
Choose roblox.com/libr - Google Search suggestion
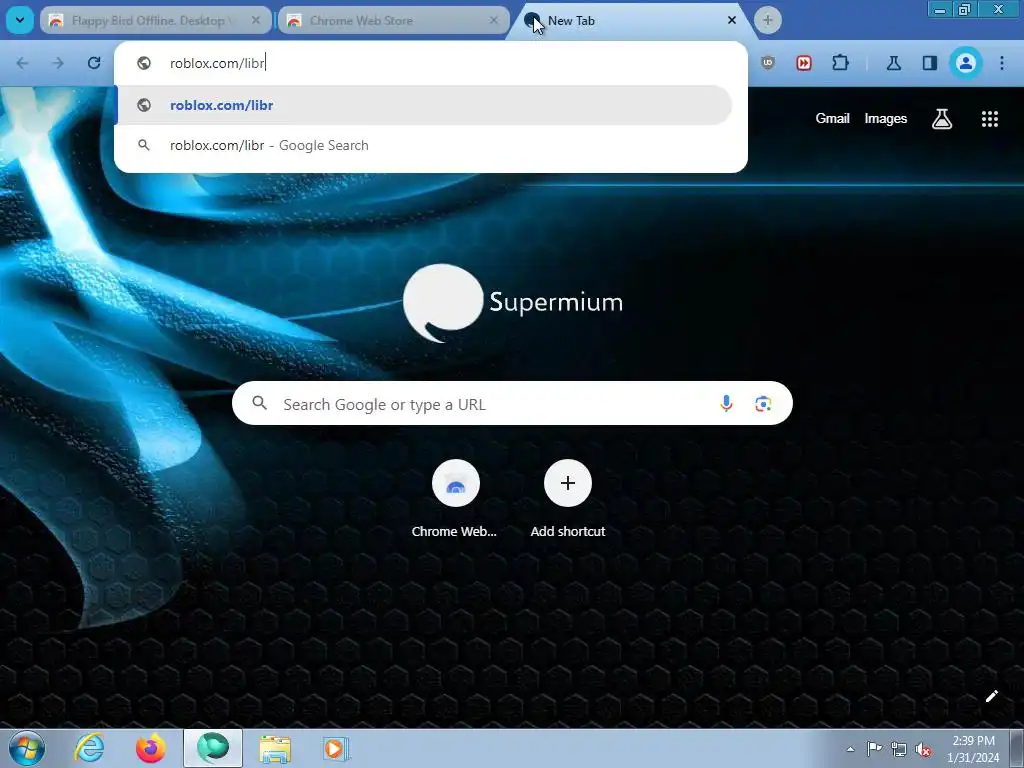point(423,146)
